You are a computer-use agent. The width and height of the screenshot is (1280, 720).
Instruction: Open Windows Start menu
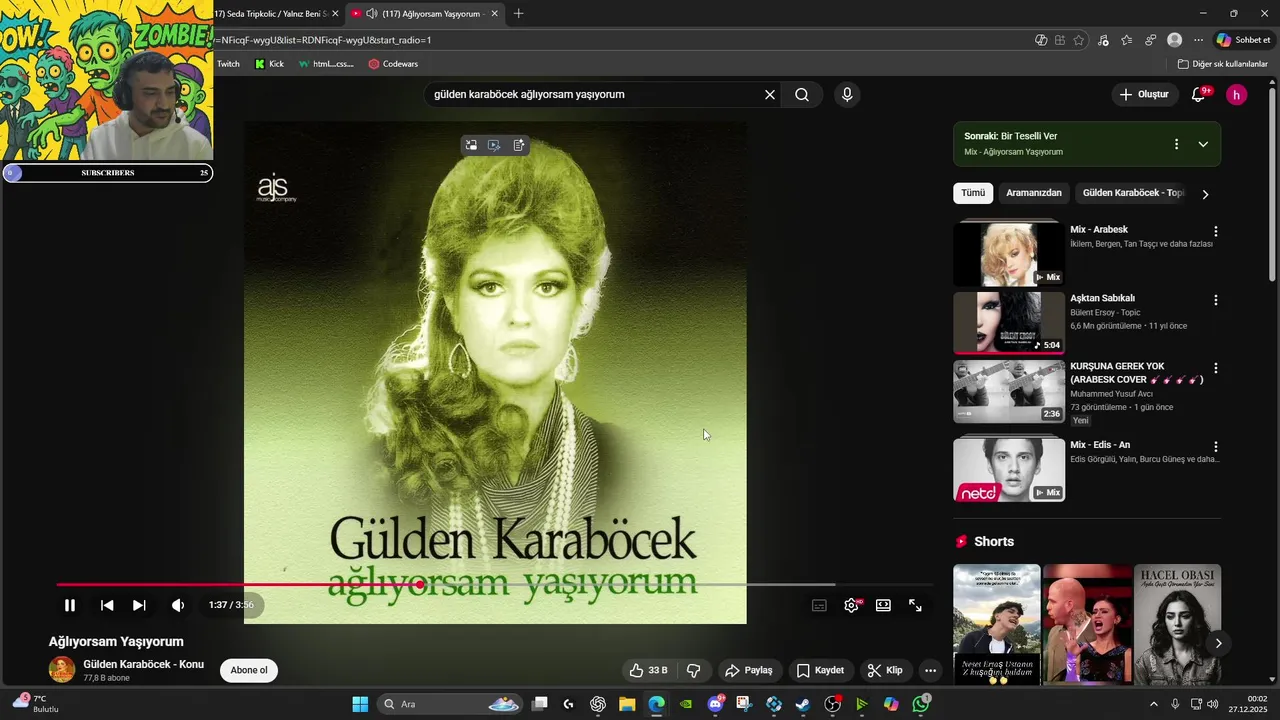(360, 704)
